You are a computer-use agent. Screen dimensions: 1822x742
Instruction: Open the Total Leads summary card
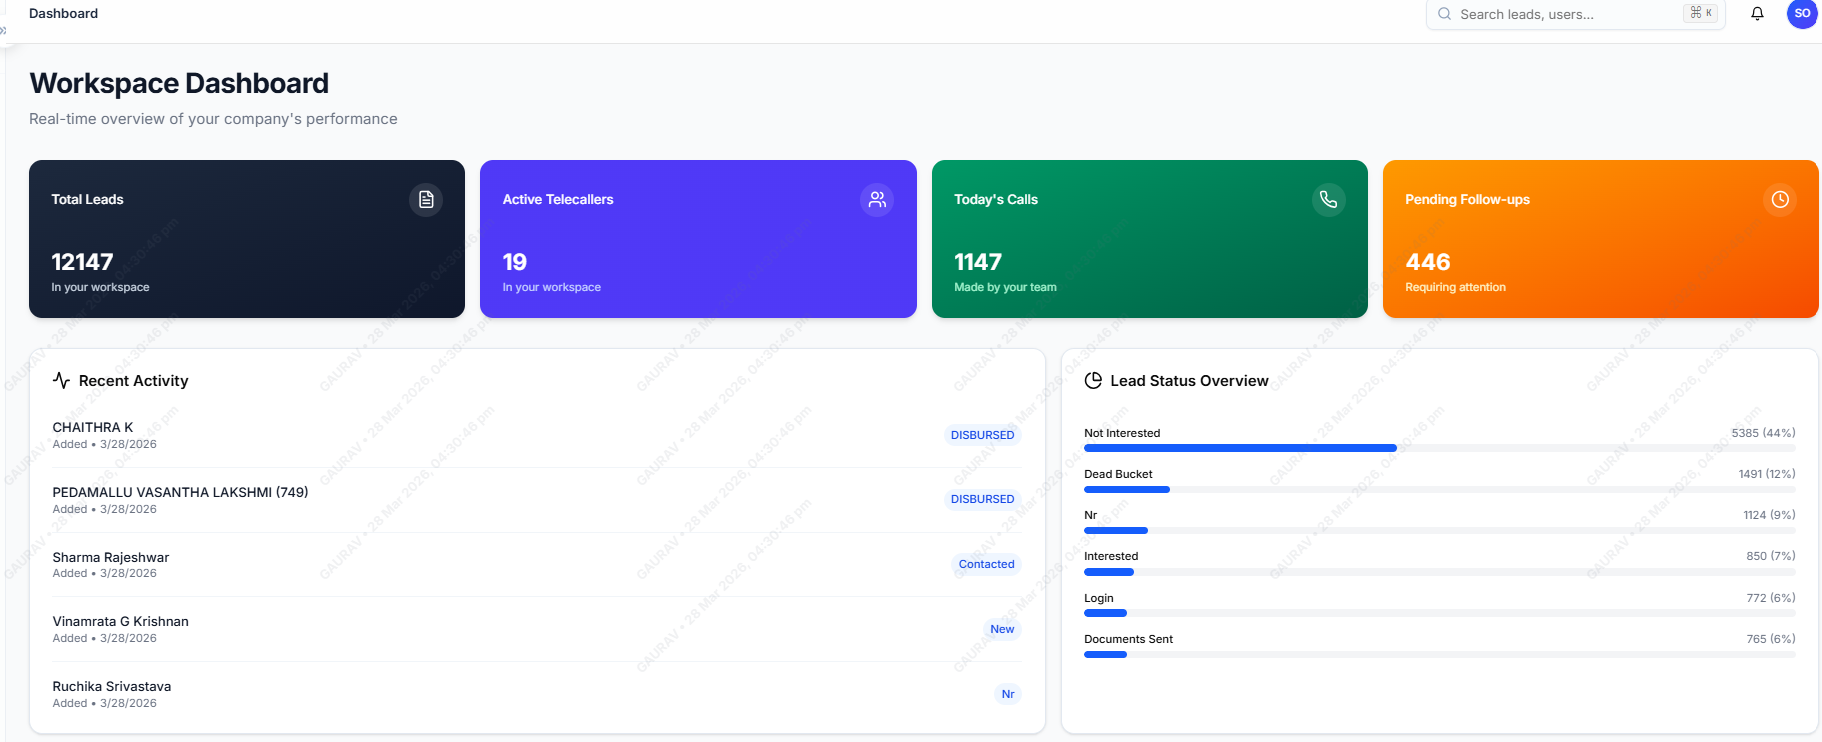247,239
